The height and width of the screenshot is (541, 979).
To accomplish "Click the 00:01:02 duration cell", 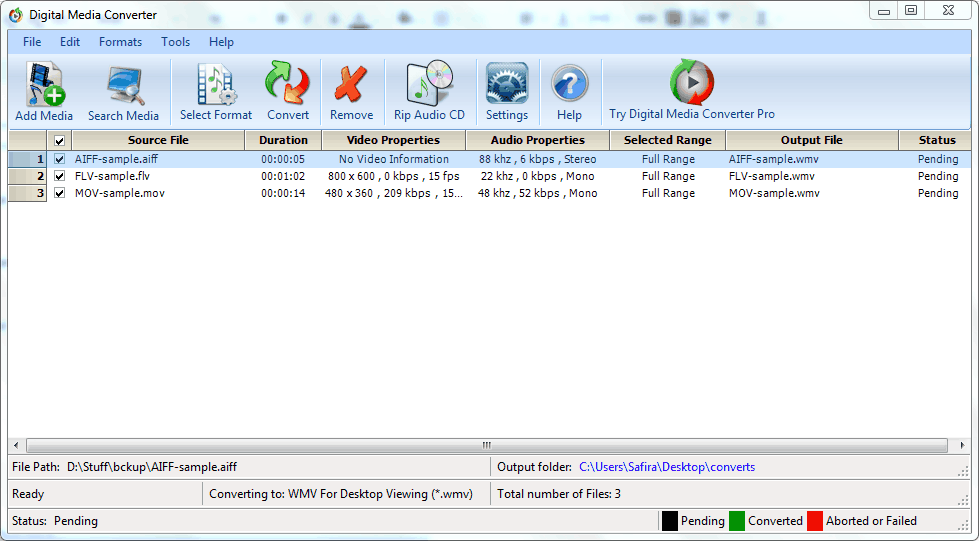I will tap(283, 176).
